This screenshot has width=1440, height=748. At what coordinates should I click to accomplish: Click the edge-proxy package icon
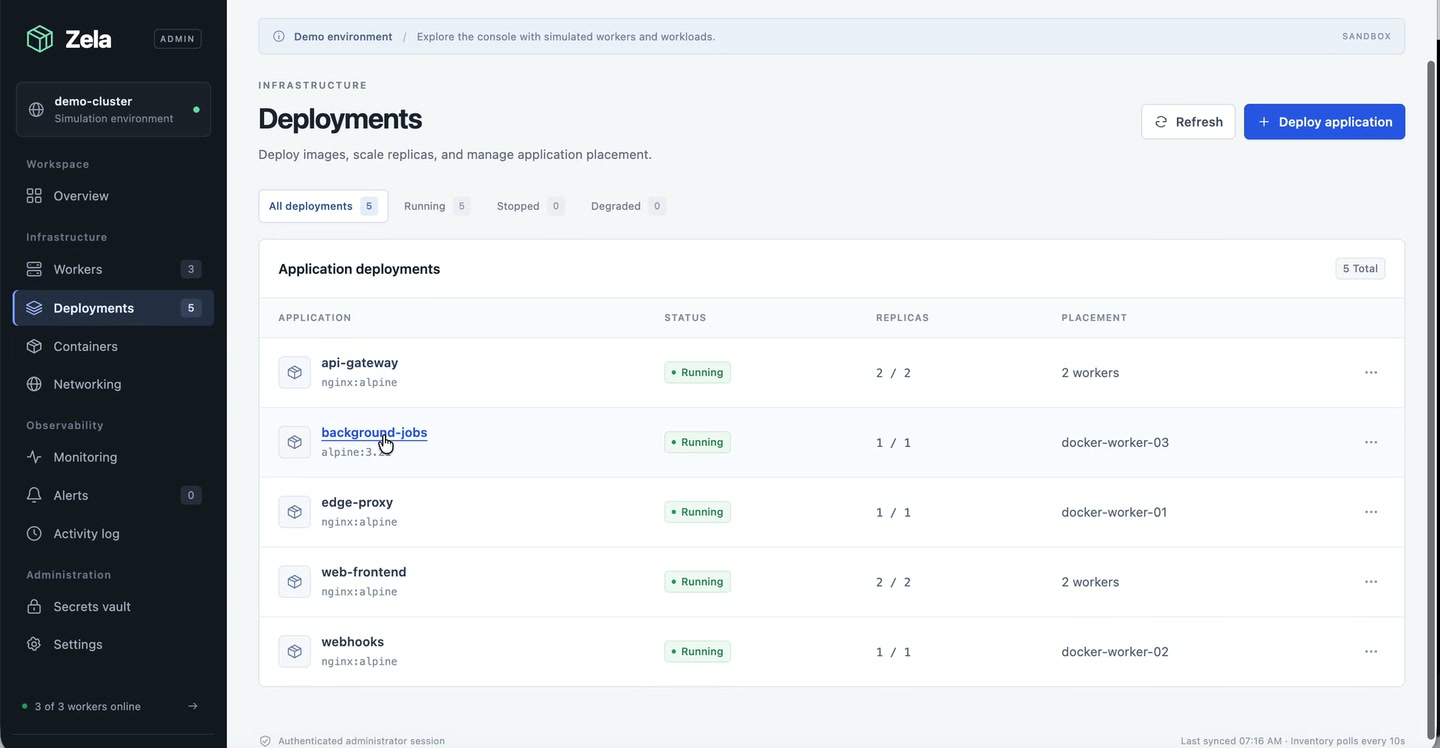click(294, 512)
